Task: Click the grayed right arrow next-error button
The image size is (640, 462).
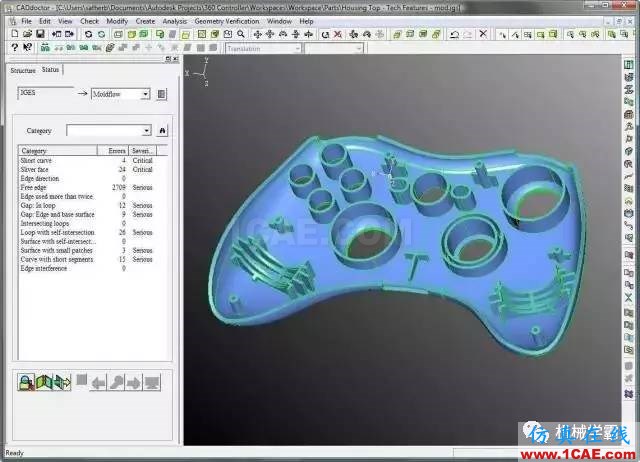Action: [133, 382]
